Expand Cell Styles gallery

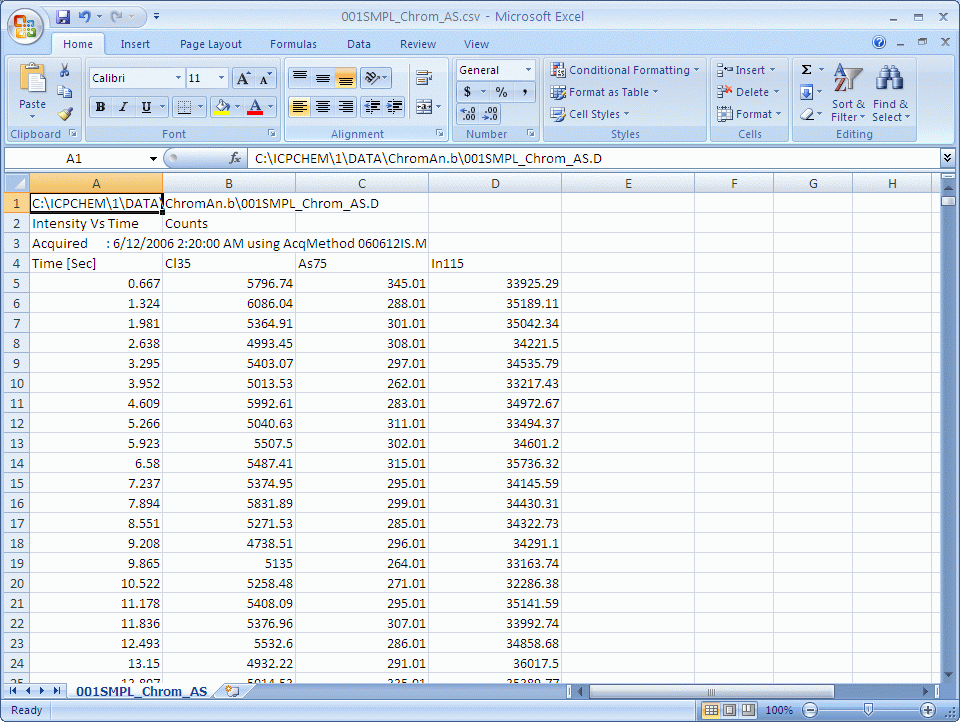[590, 114]
